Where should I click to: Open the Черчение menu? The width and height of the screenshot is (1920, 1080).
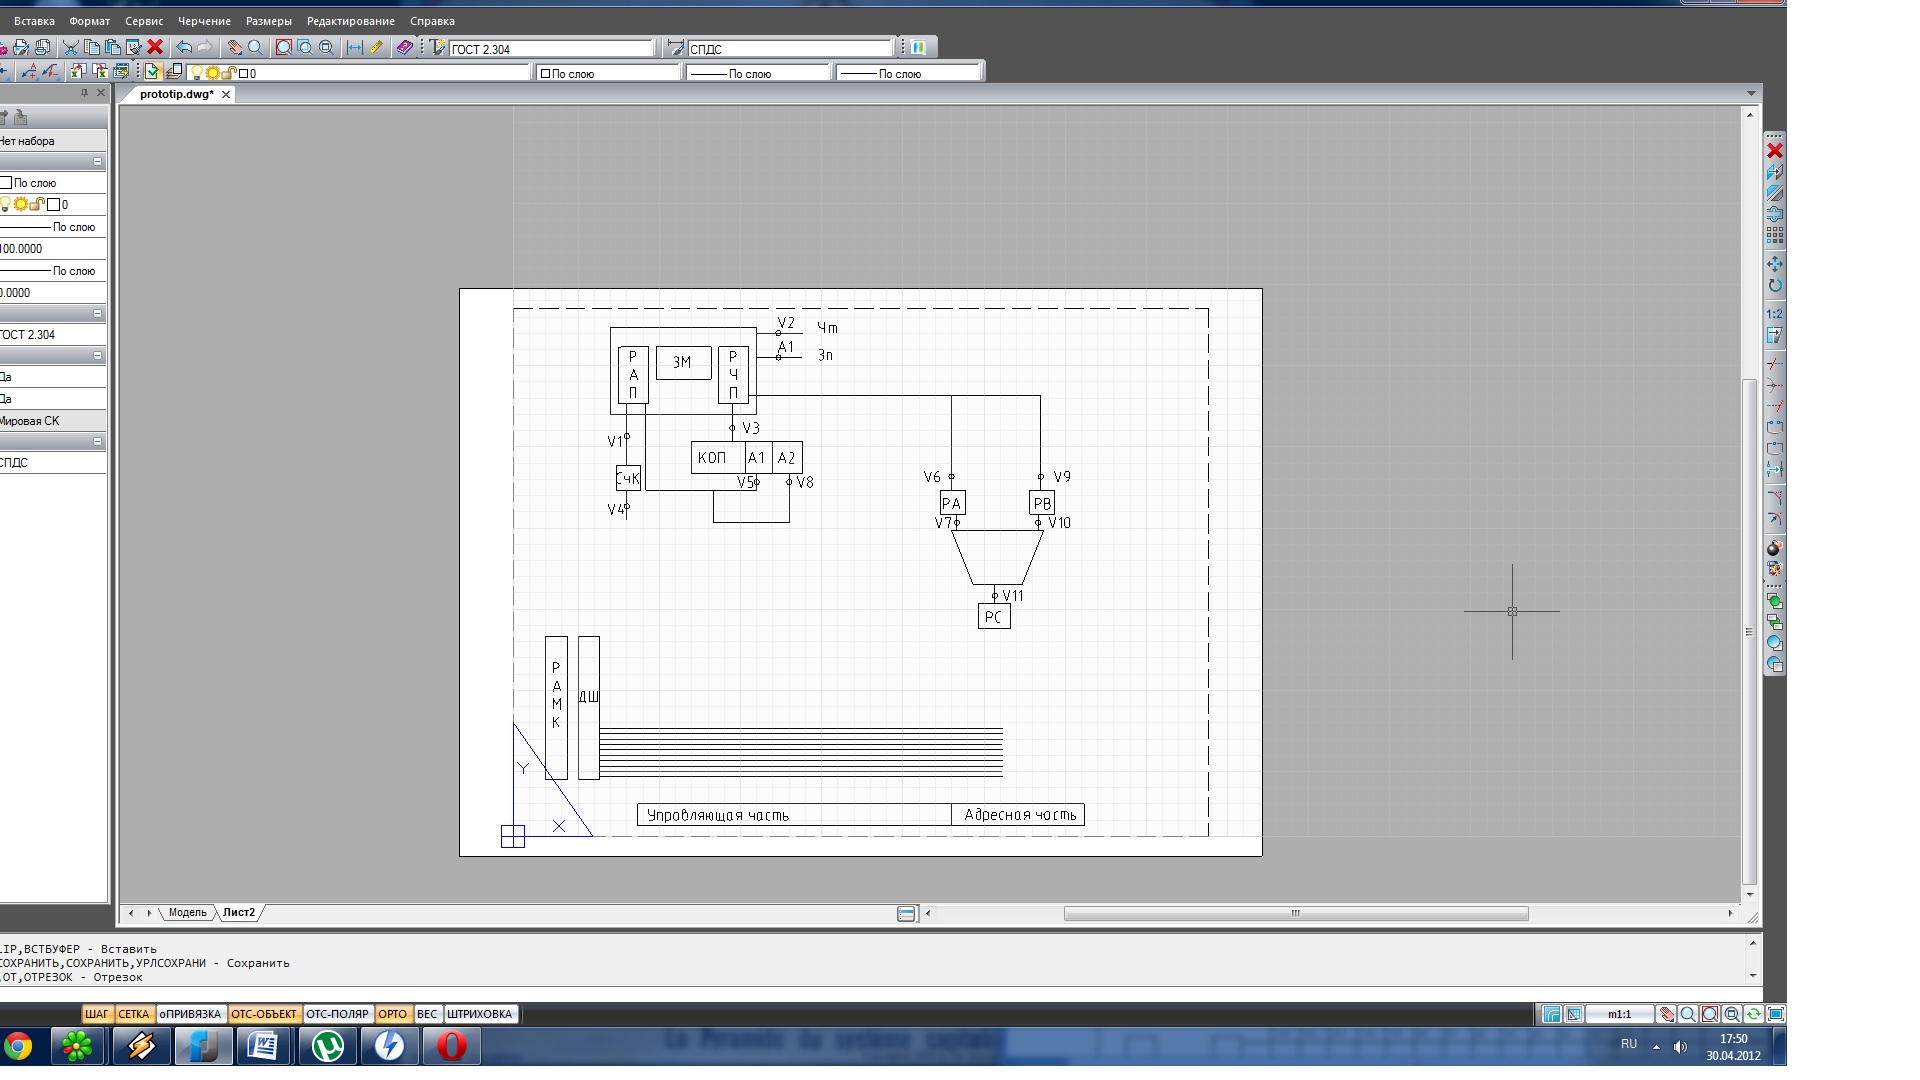coord(204,21)
